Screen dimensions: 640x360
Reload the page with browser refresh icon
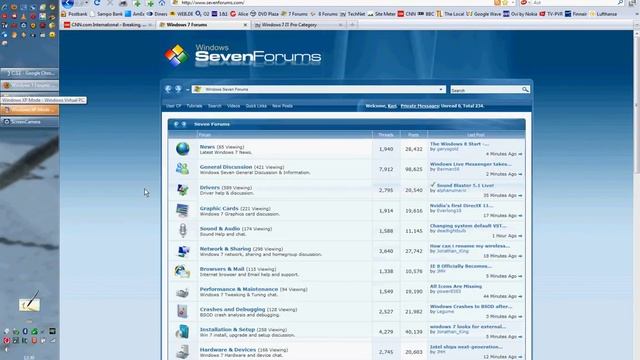tap(97, 3)
